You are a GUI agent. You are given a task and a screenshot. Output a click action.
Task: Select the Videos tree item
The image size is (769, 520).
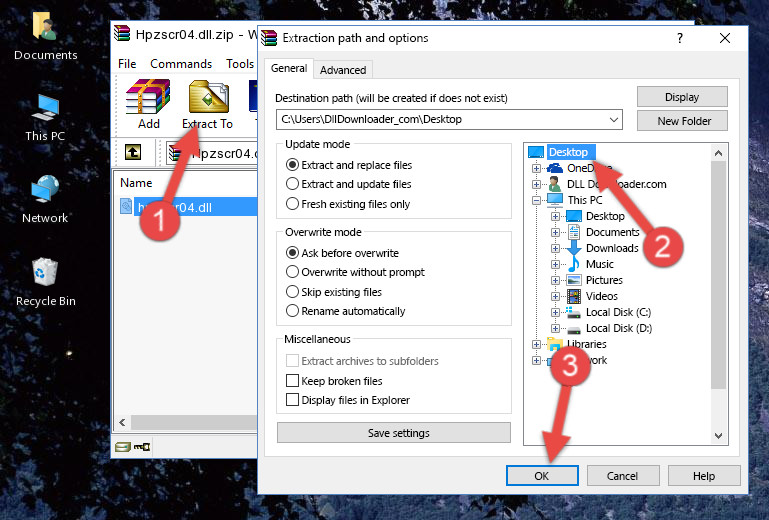(601, 296)
